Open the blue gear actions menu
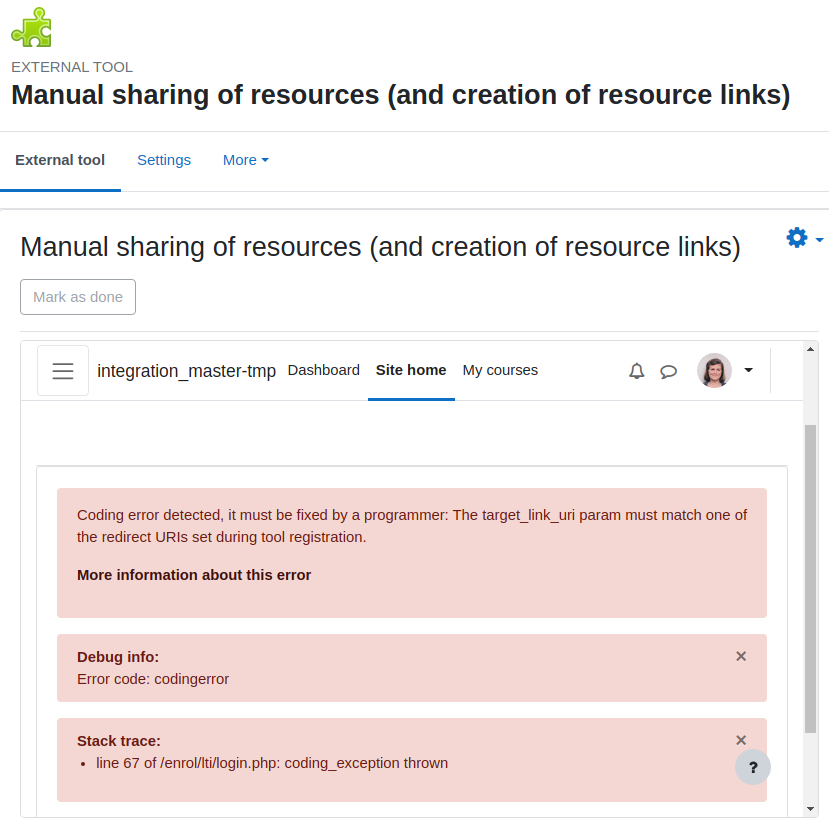The image size is (829, 827). click(x=797, y=237)
